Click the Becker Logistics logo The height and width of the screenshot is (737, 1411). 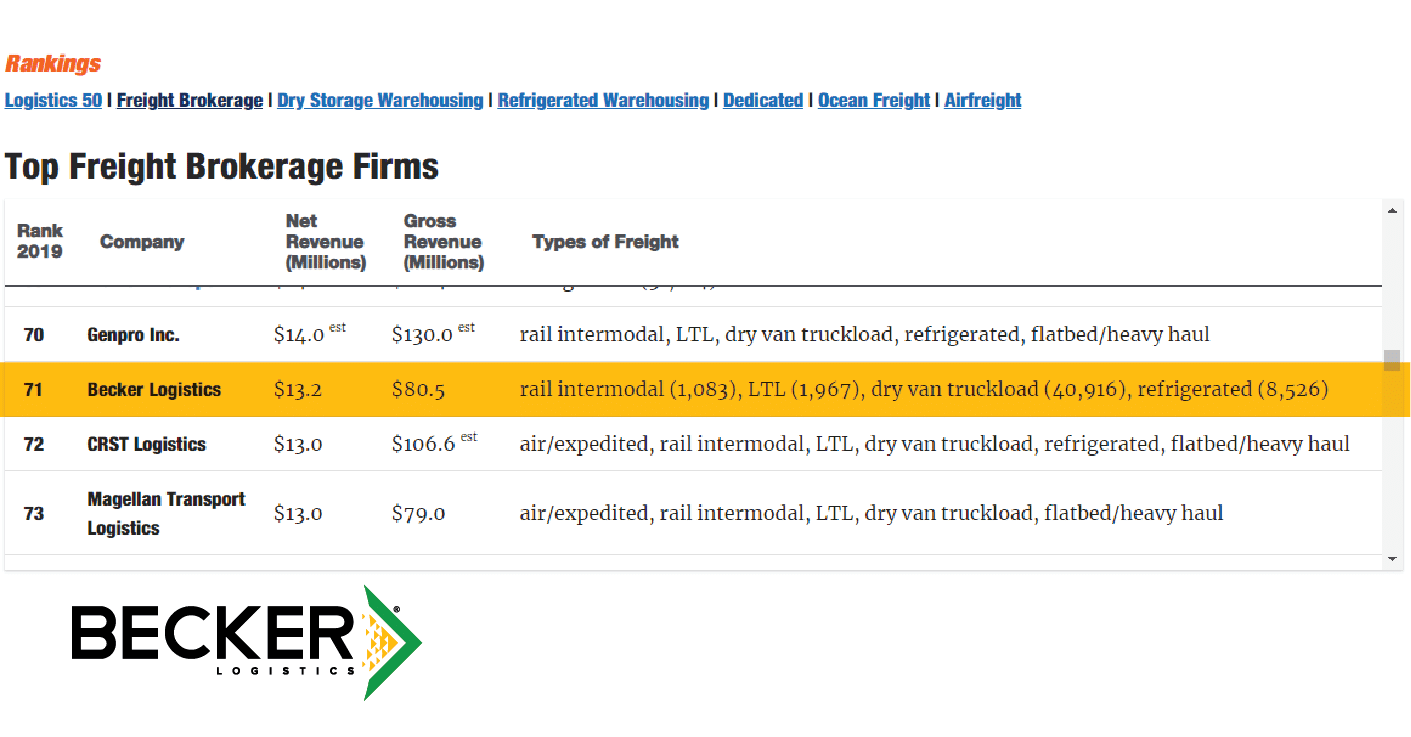point(246,641)
